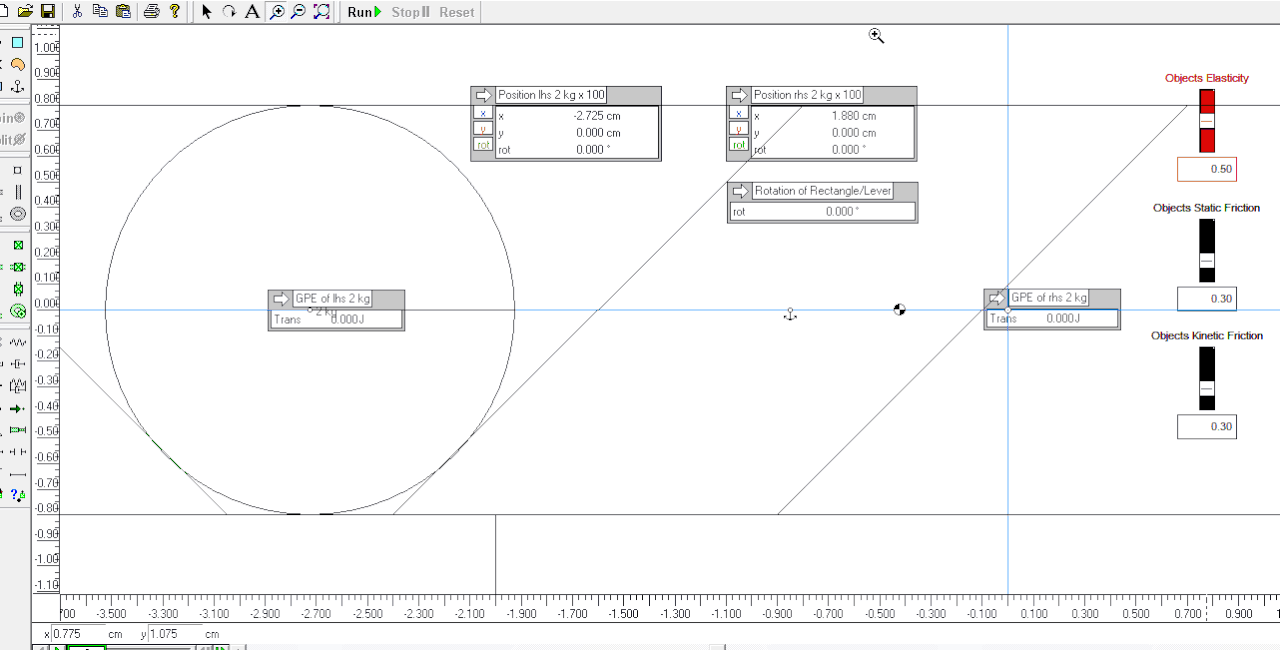
Task: Pick the Anchor tool in sidebar
Action: [18, 87]
